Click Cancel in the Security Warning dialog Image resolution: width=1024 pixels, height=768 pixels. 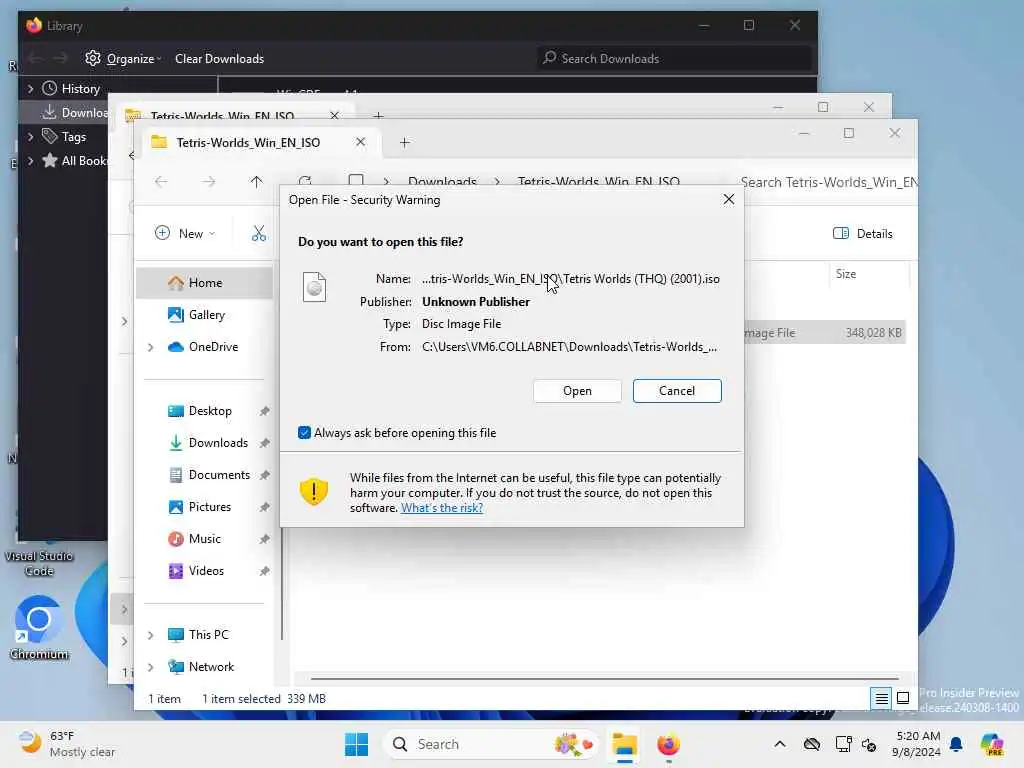click(677, 391)
